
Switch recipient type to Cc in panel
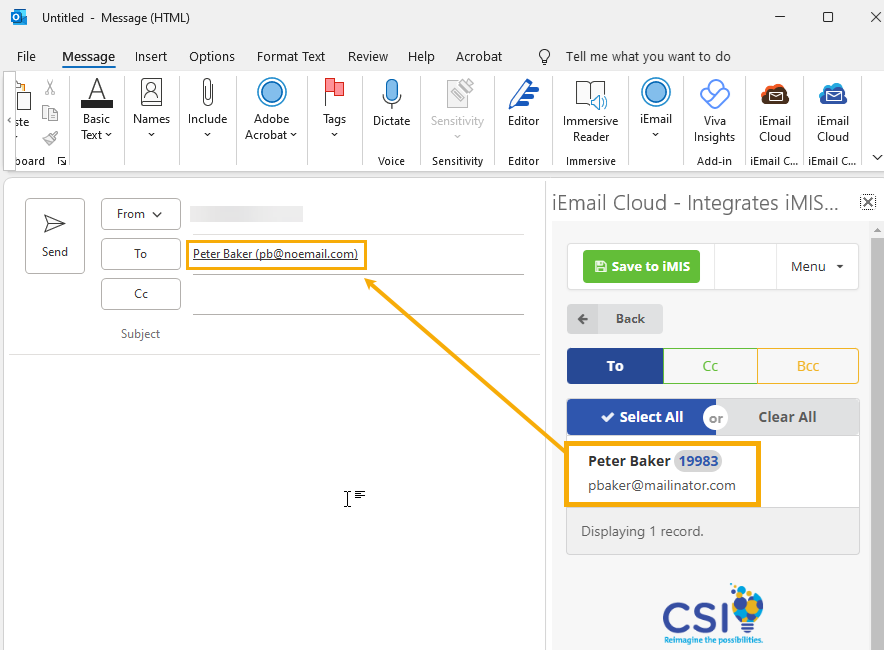710,366
